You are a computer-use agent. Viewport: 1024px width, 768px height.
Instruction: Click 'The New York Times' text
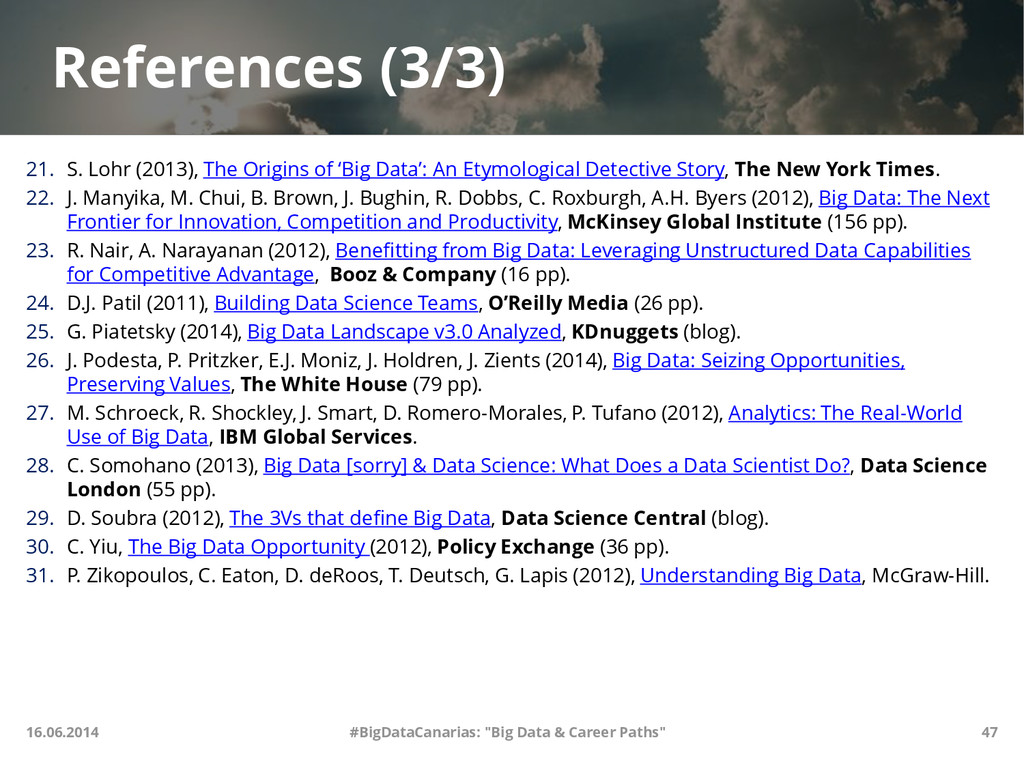pos(835,169)
